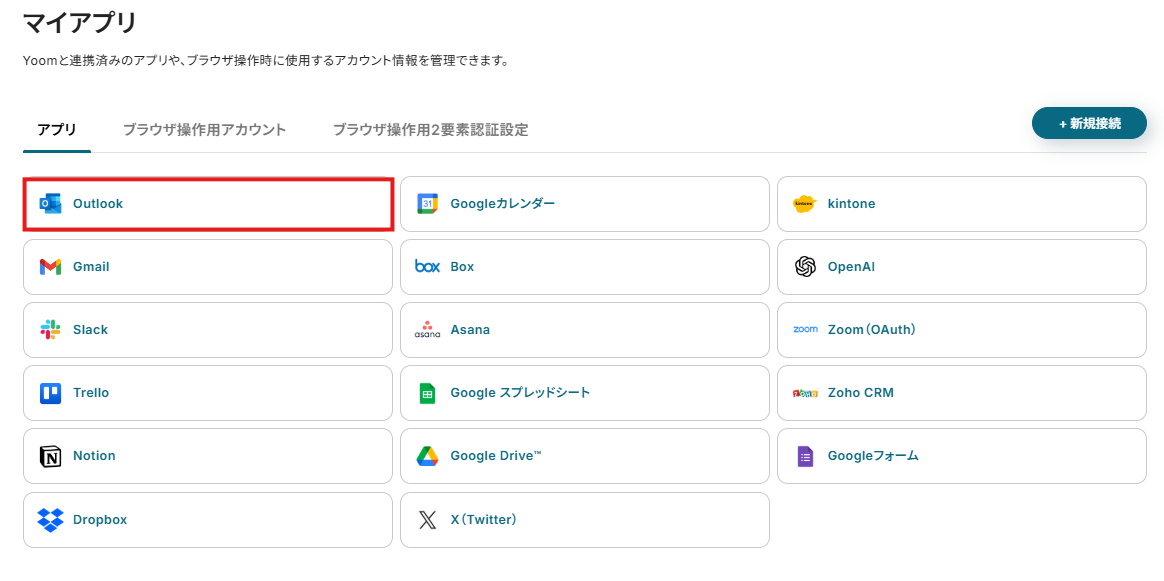Screen dimensions: 1164x581
Task: Open the Zoho CRM app link
Action: pyautogui.click(x=860, y=393)
